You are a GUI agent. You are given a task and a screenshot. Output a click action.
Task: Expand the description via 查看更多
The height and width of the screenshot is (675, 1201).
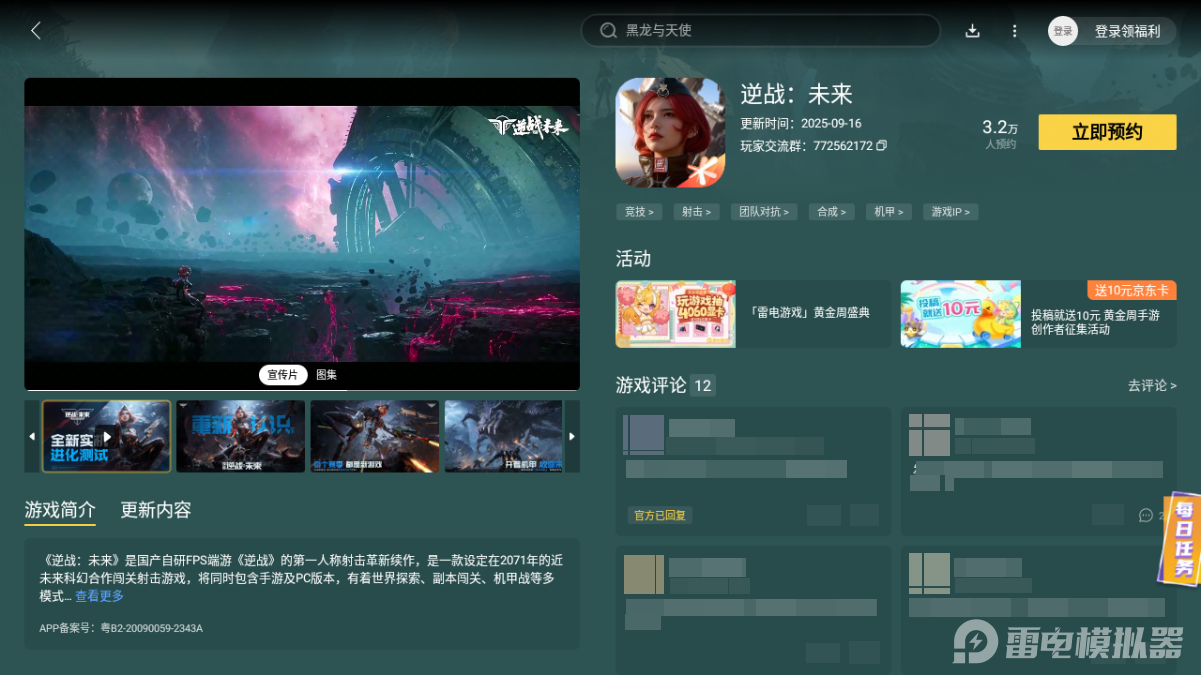click(101, 596)
